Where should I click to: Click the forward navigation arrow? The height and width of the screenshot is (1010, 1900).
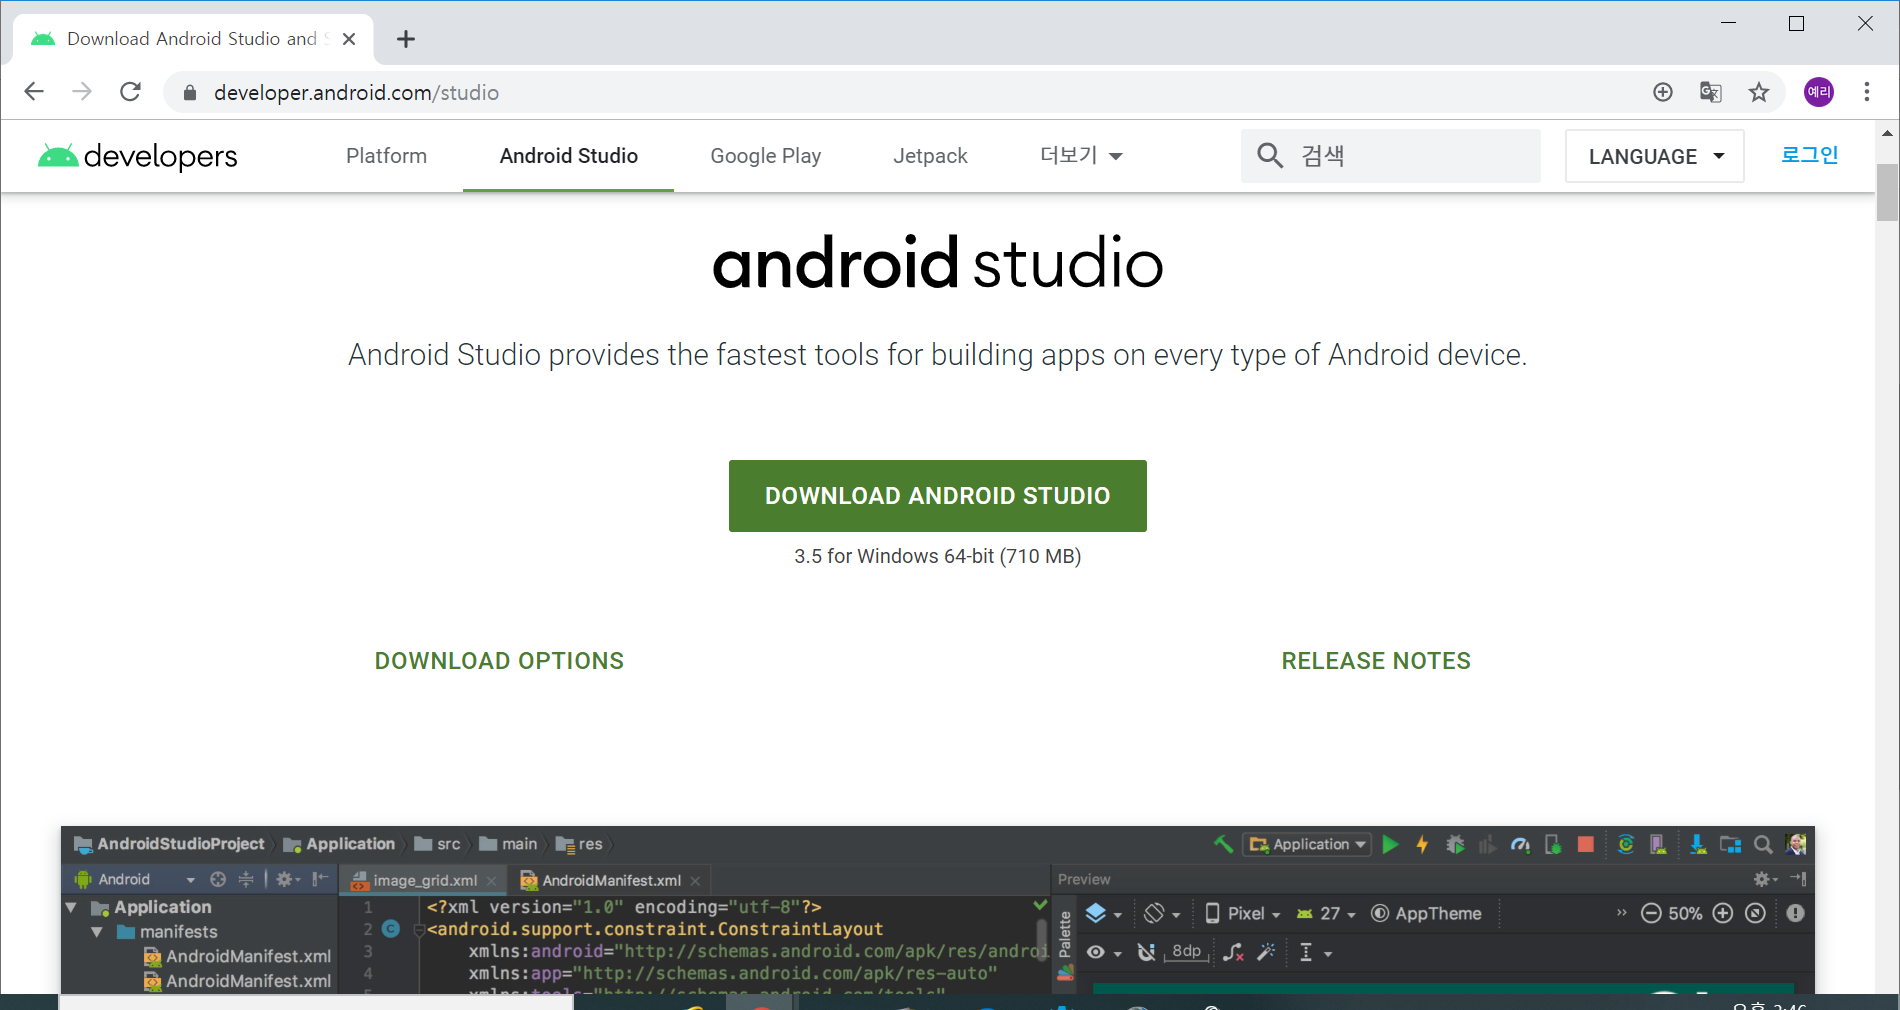click(82, 92)
